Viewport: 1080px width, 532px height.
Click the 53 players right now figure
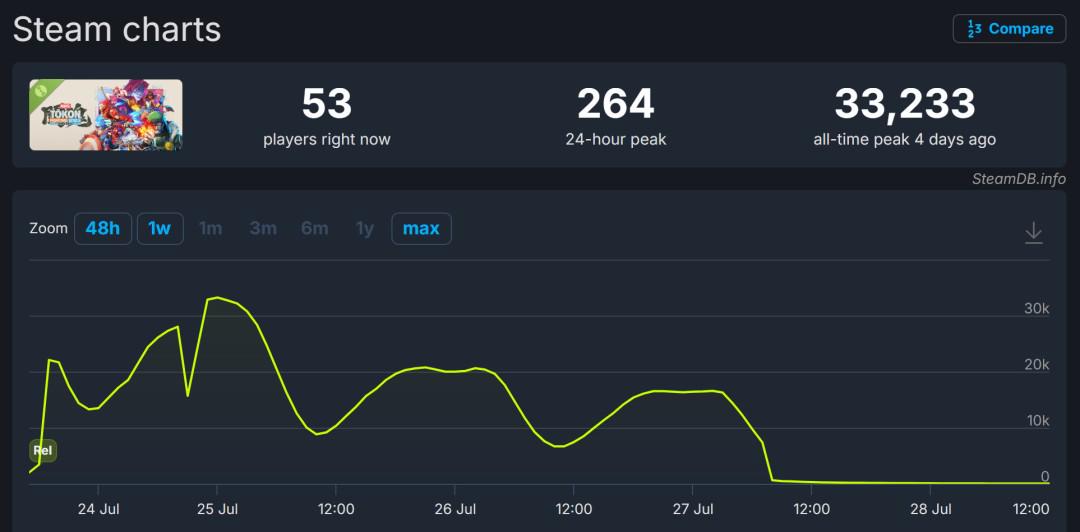click(x=326, y=104)
